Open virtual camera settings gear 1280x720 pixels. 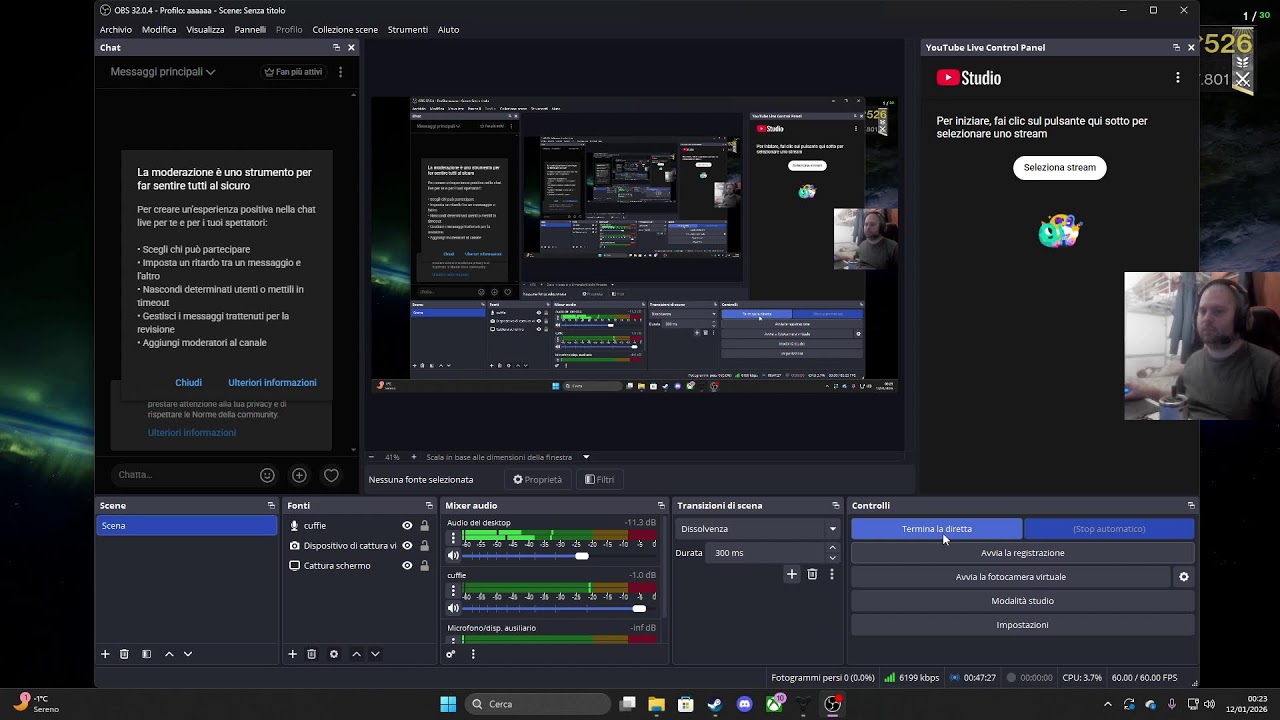click(1184, 577)
